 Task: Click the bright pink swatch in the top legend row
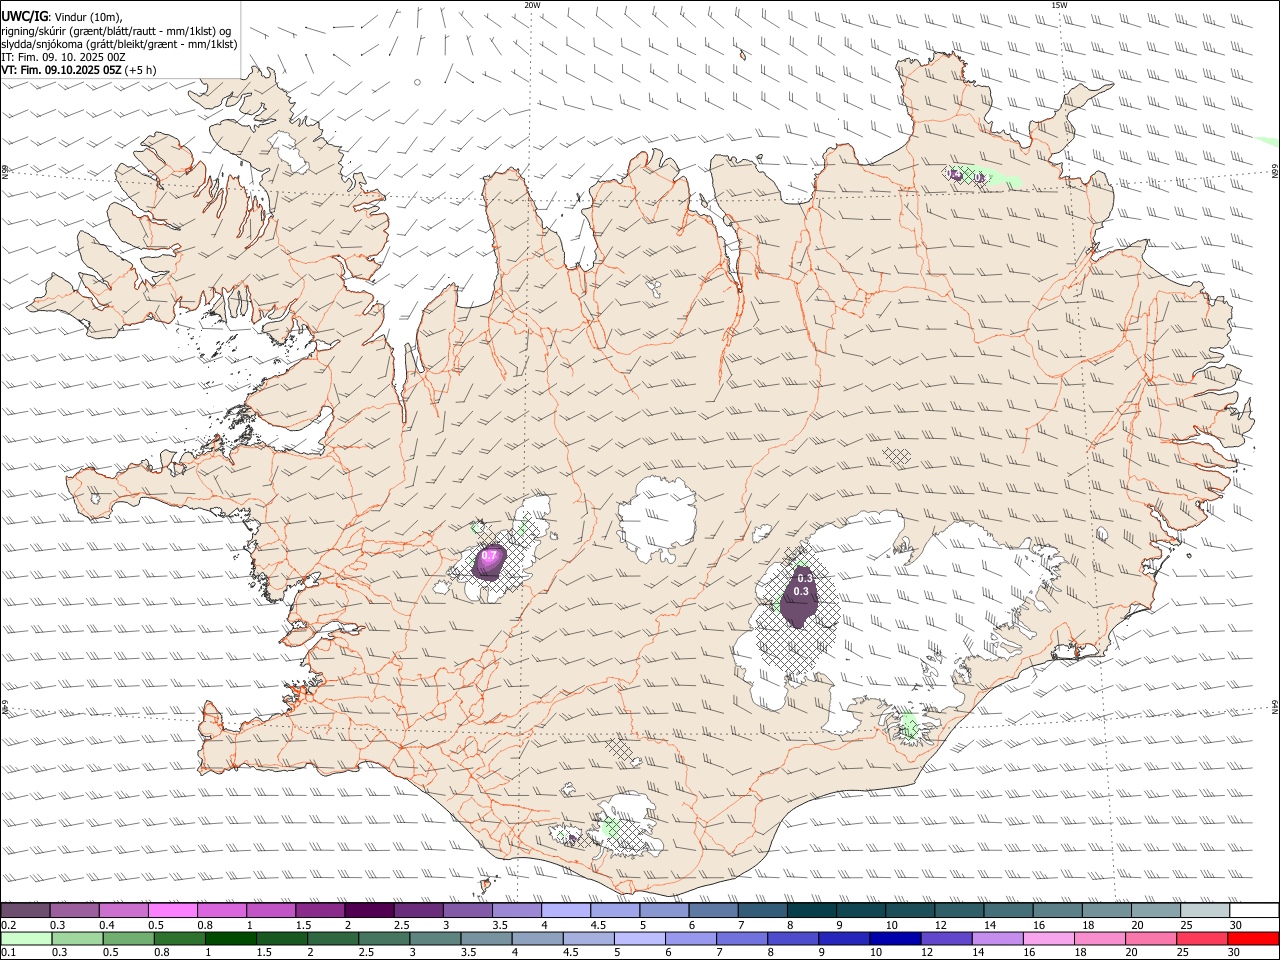[172, 910]
